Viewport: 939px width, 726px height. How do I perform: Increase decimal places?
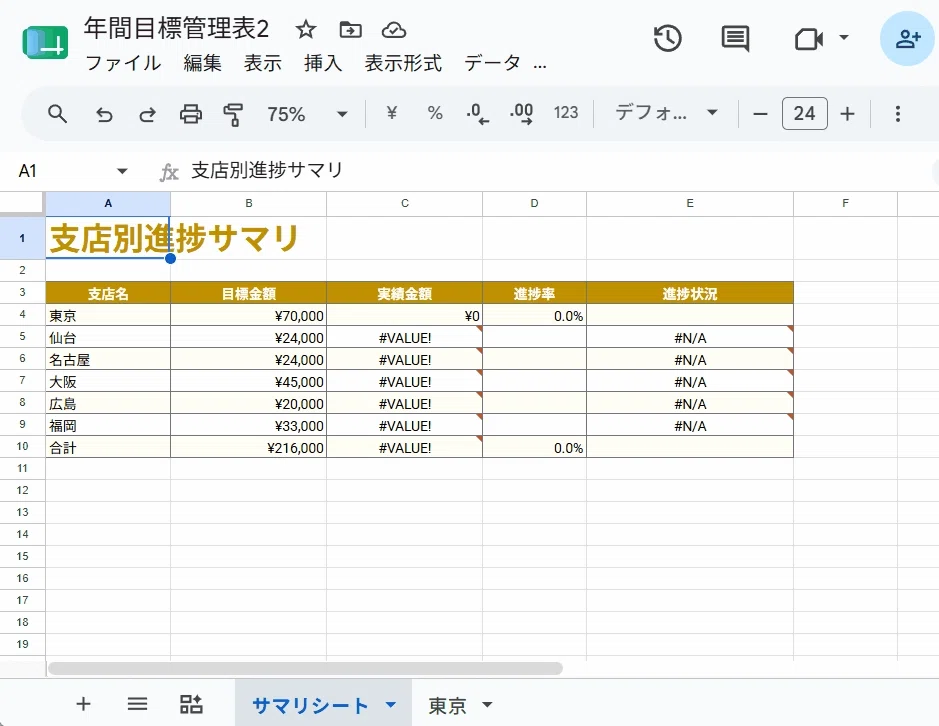[522, 113]
